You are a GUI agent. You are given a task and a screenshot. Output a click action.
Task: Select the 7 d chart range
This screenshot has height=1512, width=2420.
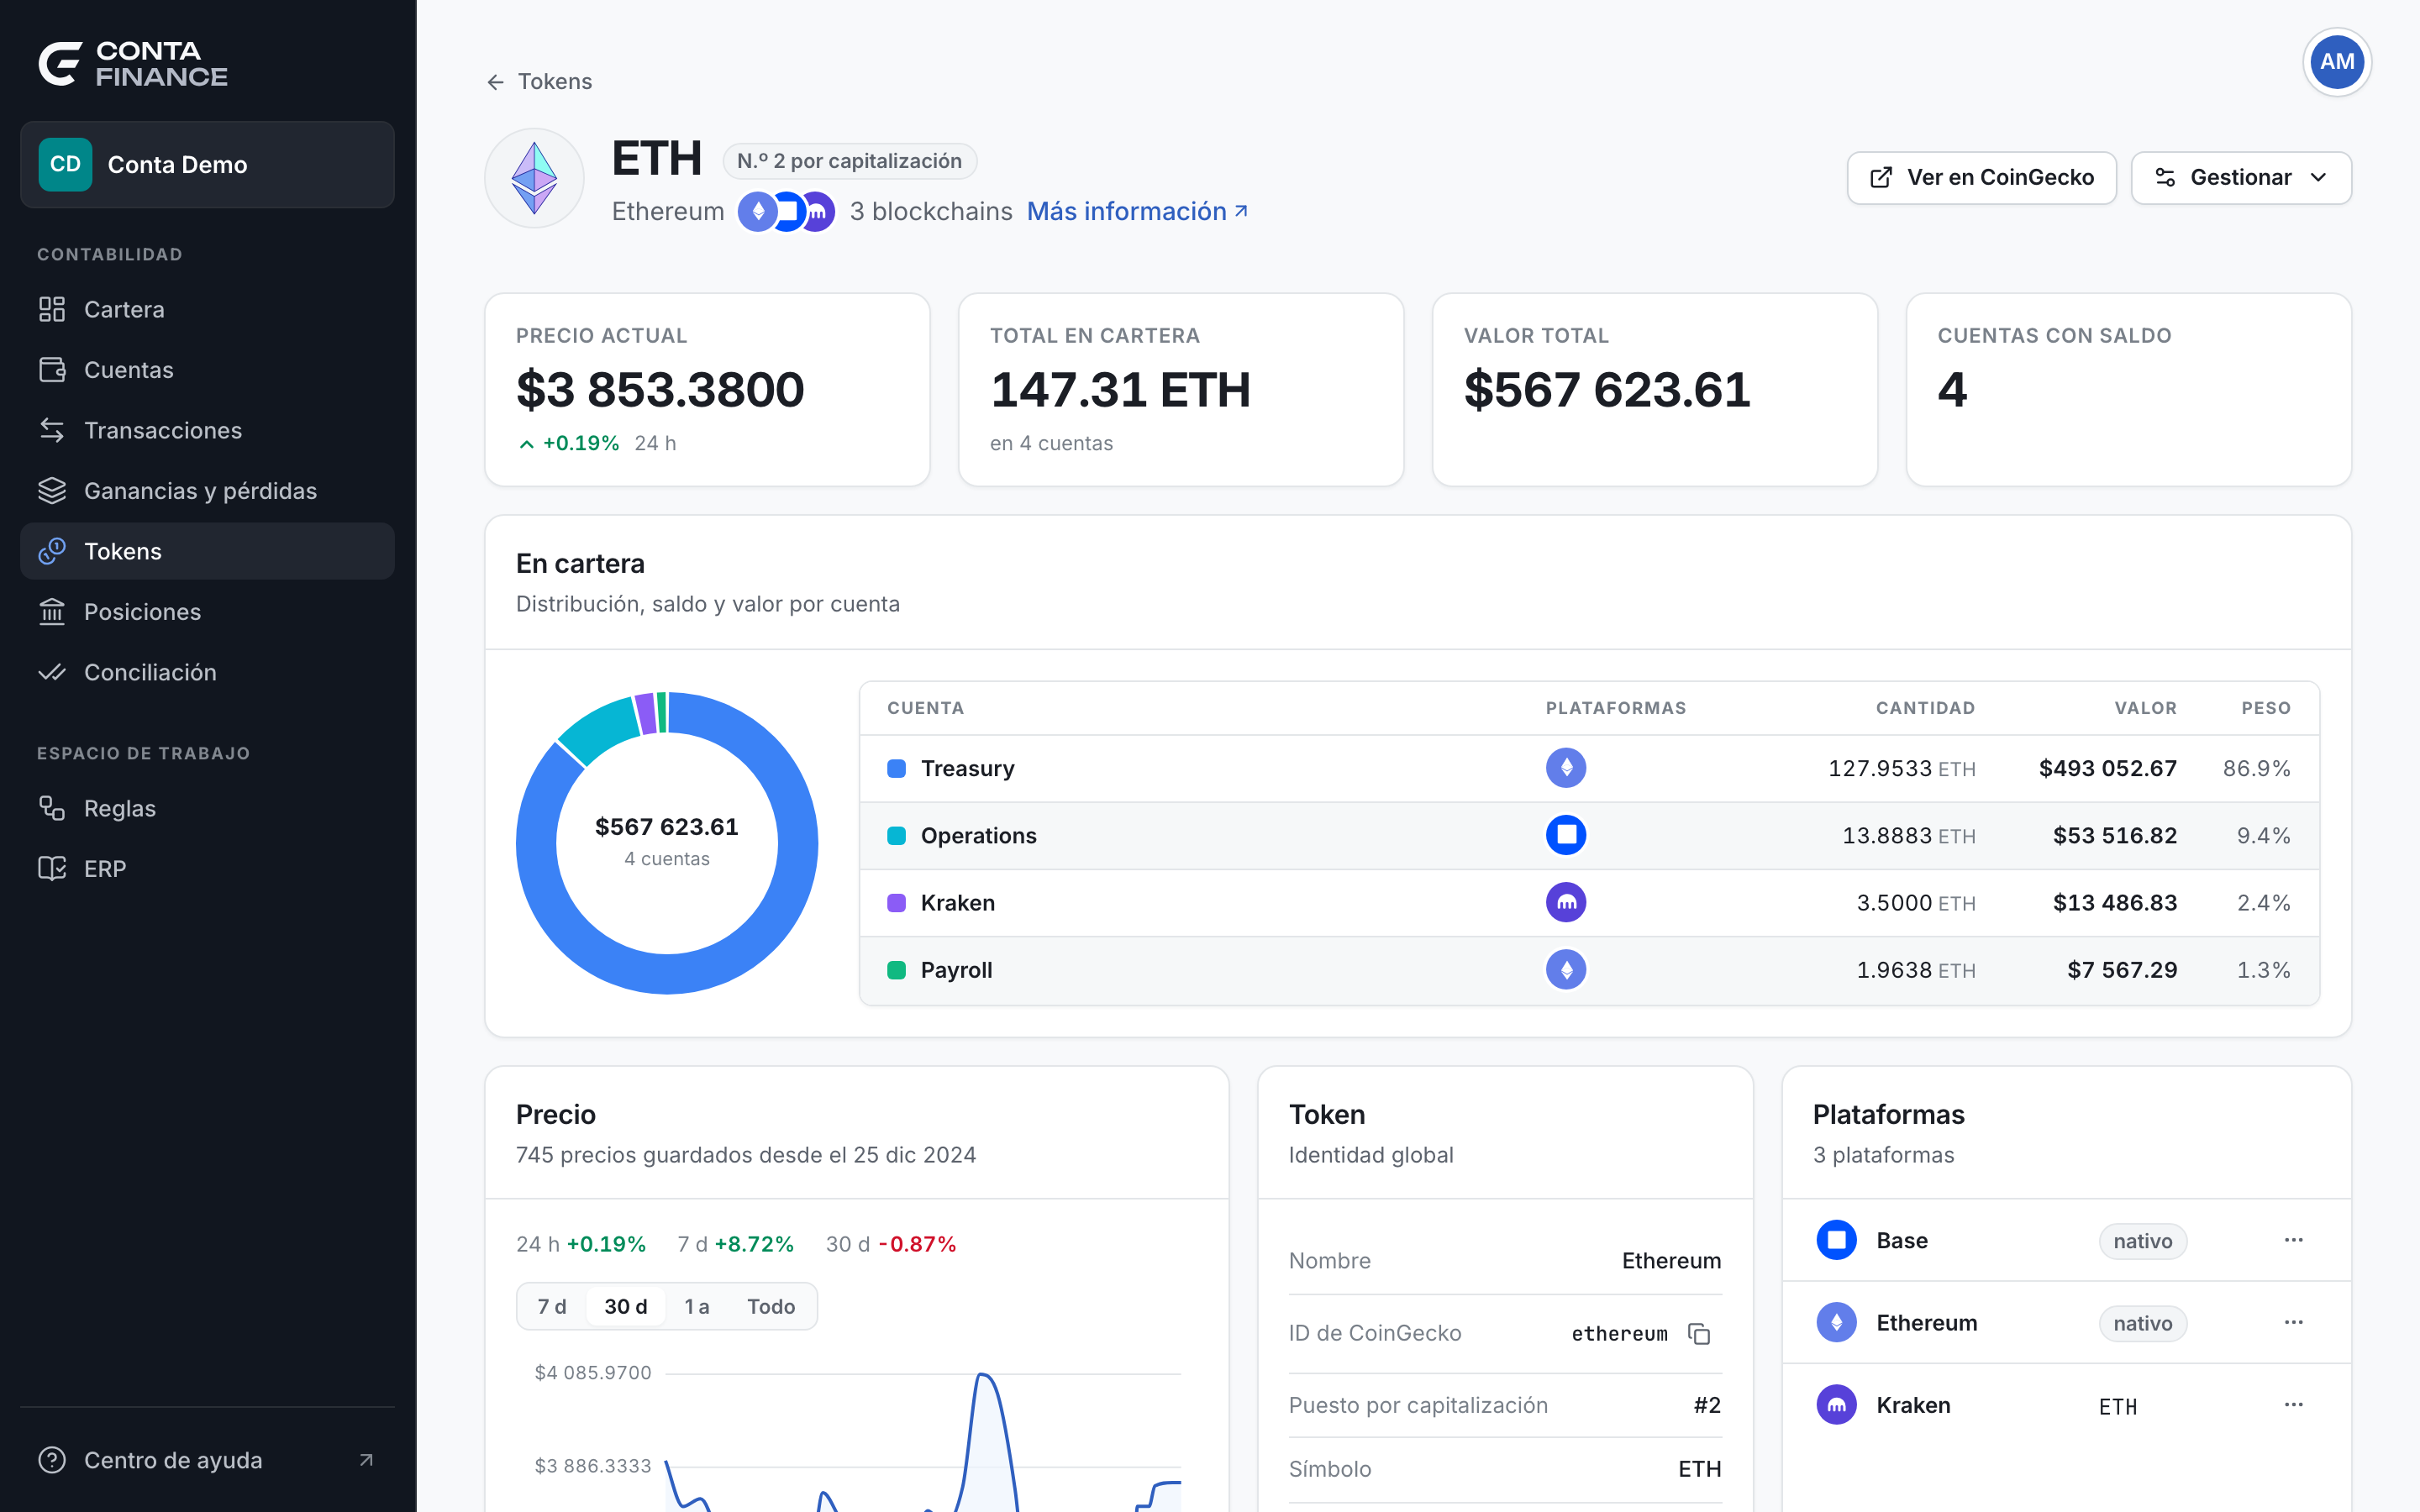(x=552, y=1306)
